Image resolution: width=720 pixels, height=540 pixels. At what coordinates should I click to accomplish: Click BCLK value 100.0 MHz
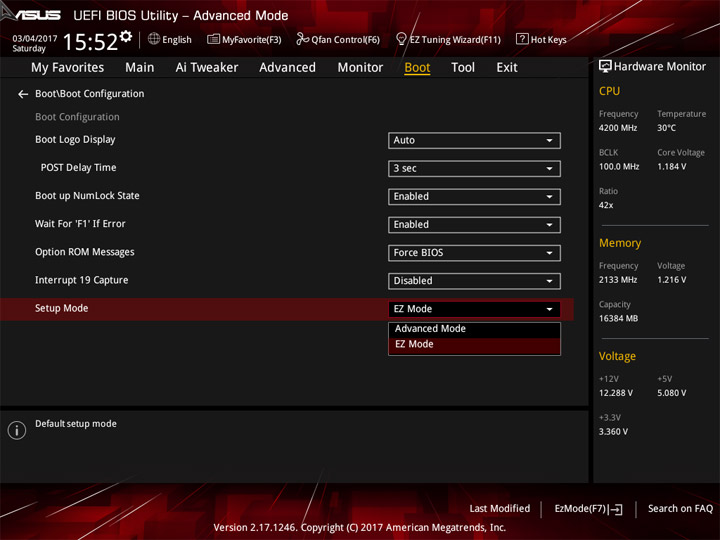[x=619, y=167]
